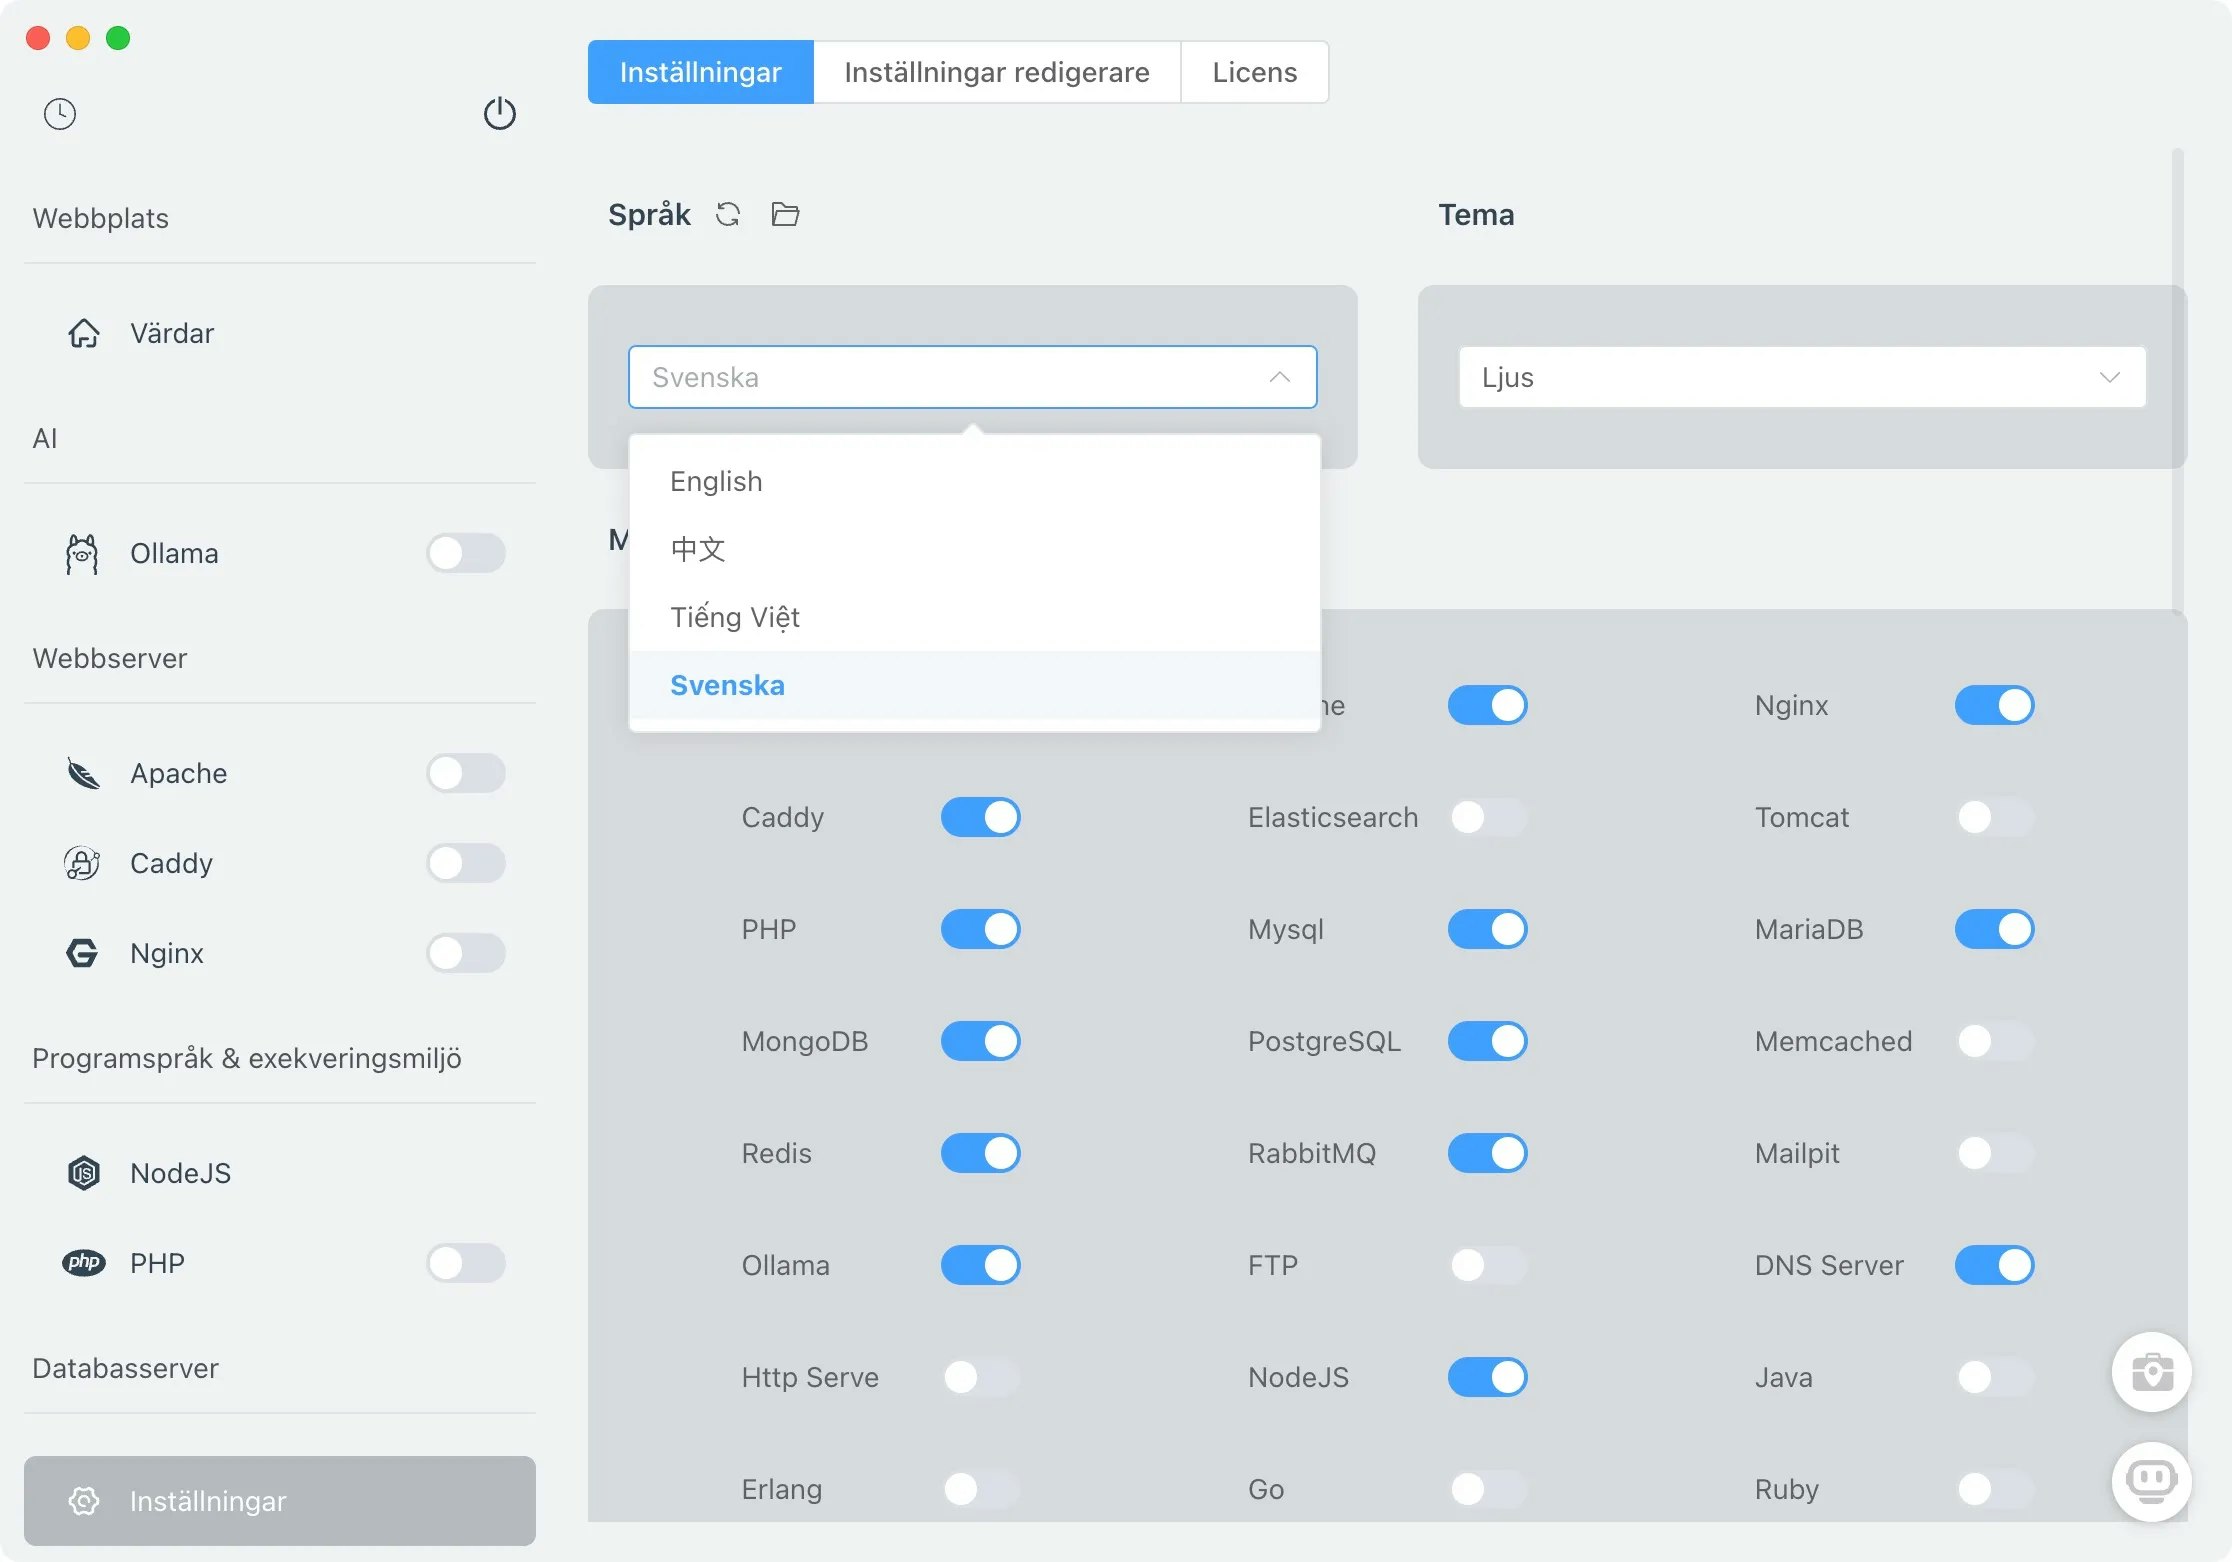The height and width of the screenshot is (1562, 2232).
Task: Enable the Java module toggle
Action: coord(1995,1377)
